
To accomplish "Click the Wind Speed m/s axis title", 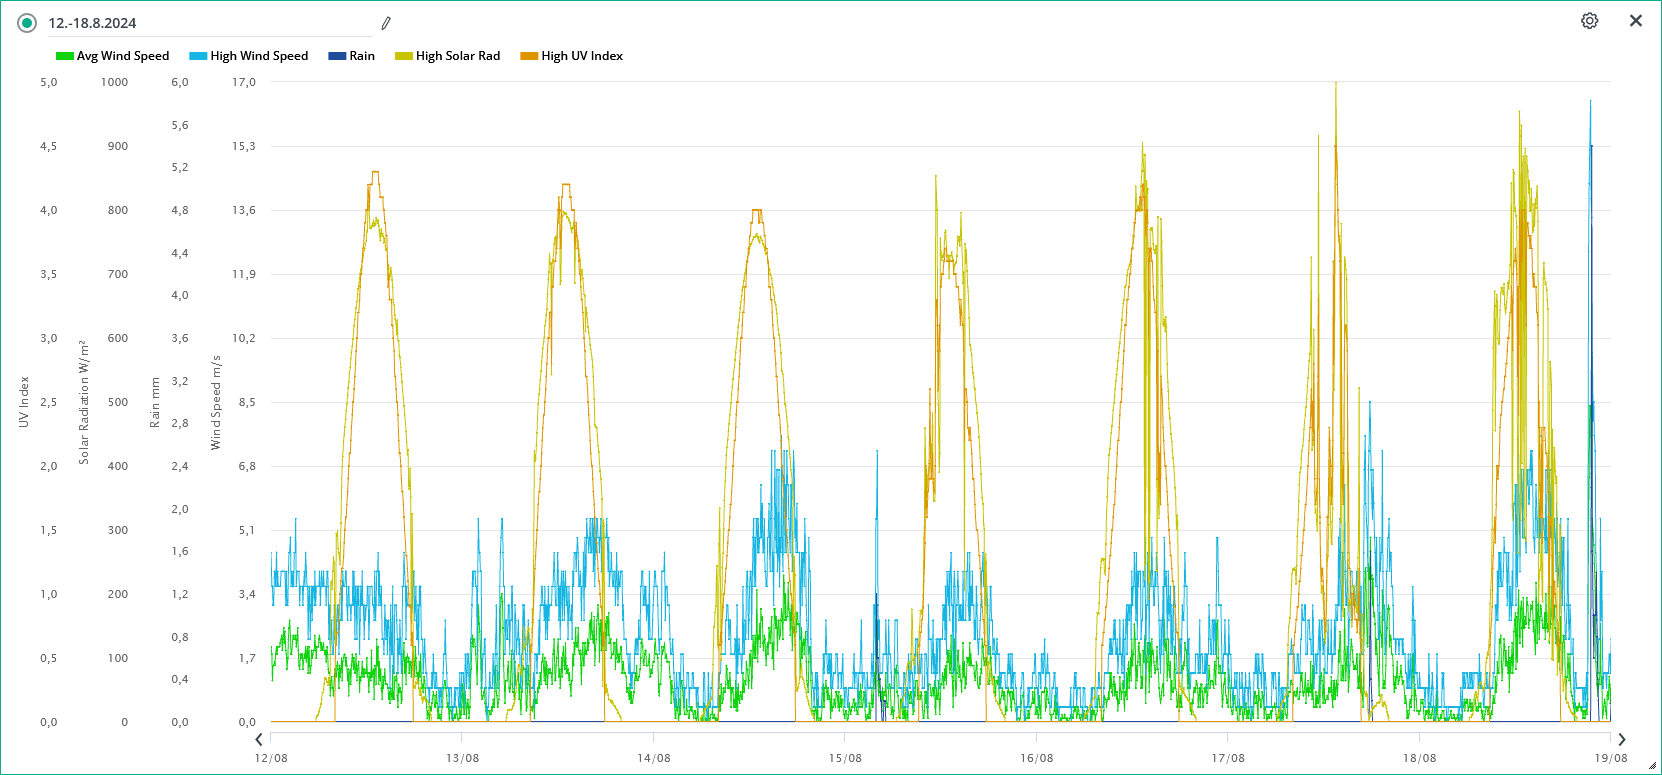I will [215, 402].
